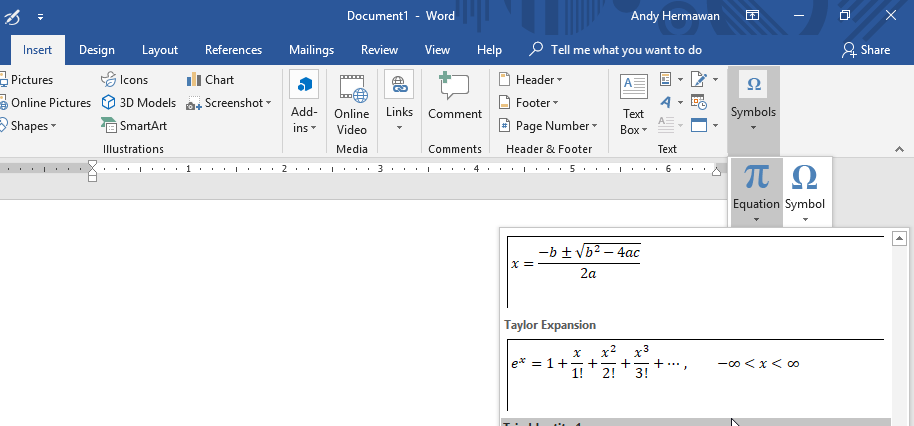Switch to the Layout tab

pyautogui.click(x=160, y=50)
